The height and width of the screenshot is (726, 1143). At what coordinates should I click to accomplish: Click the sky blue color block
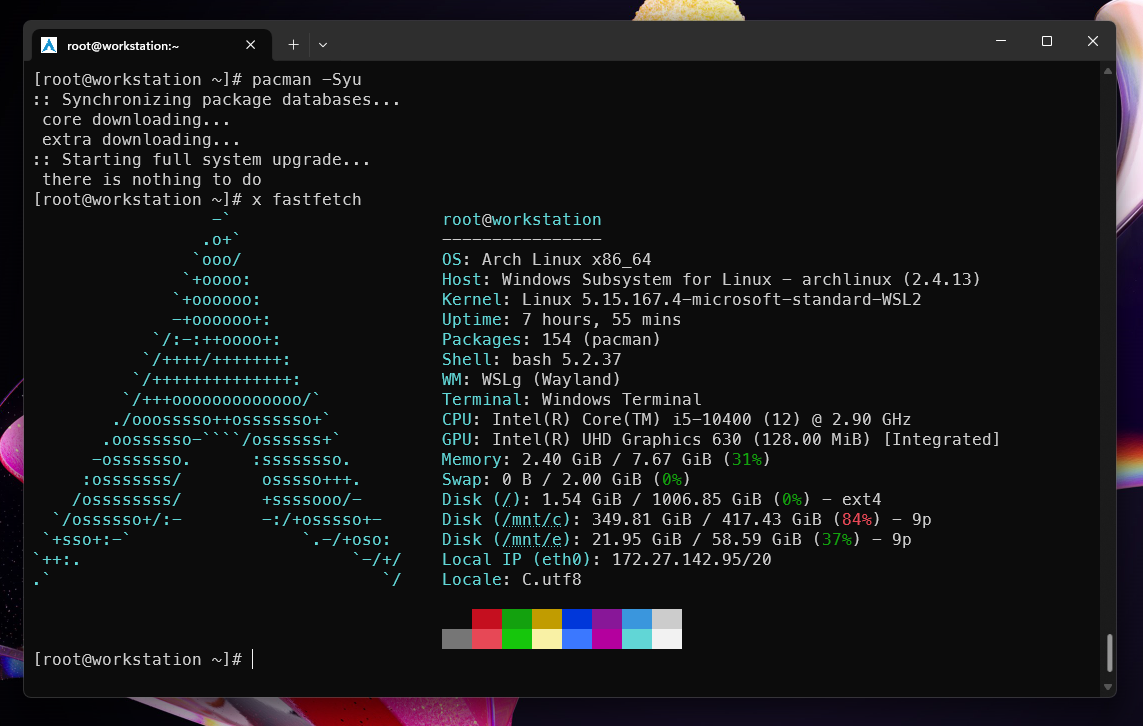click(x=636, y=619)
